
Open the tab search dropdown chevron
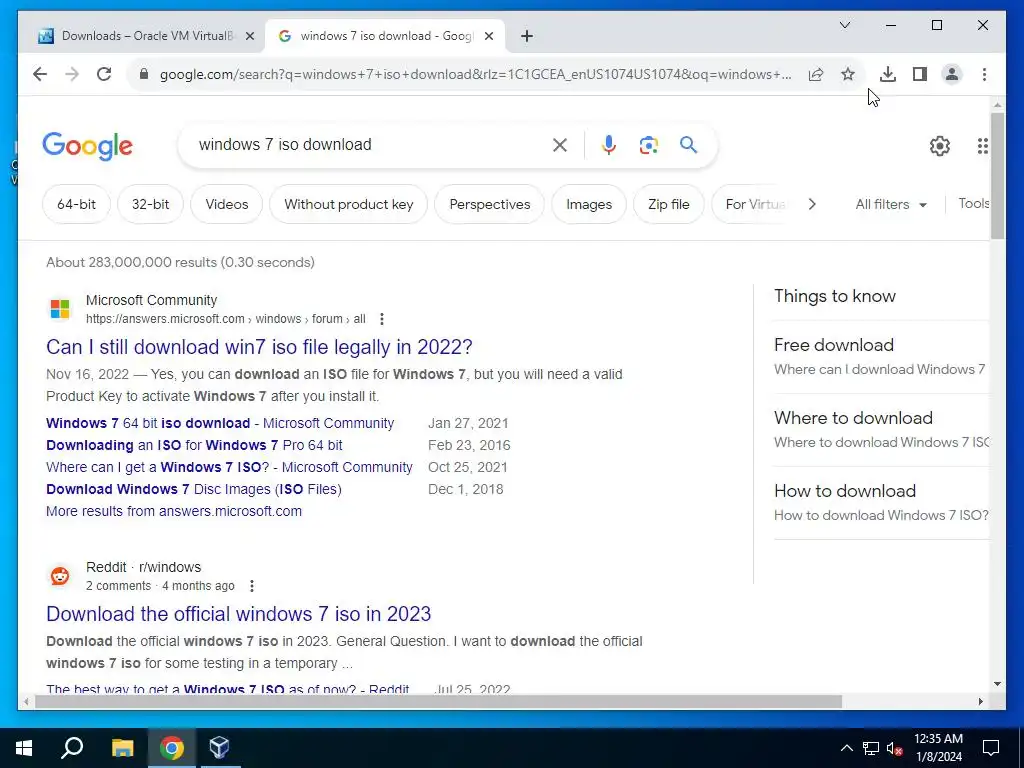click(844, 25)
